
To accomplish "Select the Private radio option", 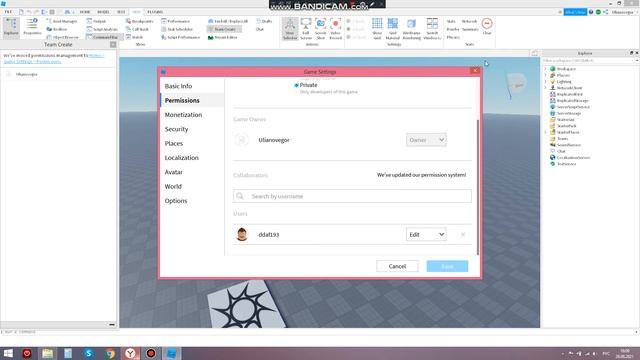I will pos(296,85).
